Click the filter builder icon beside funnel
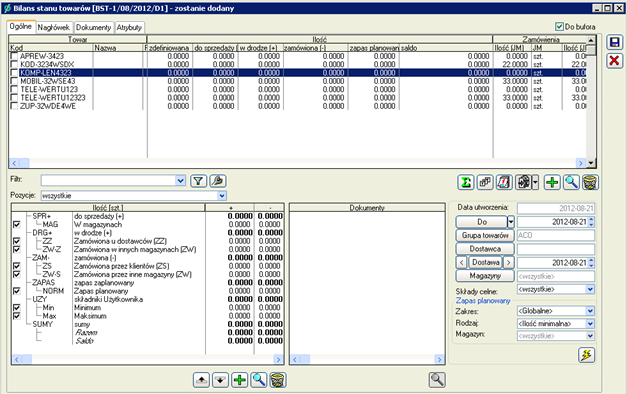The image size is (627, 394). click(x=218, y=181)
